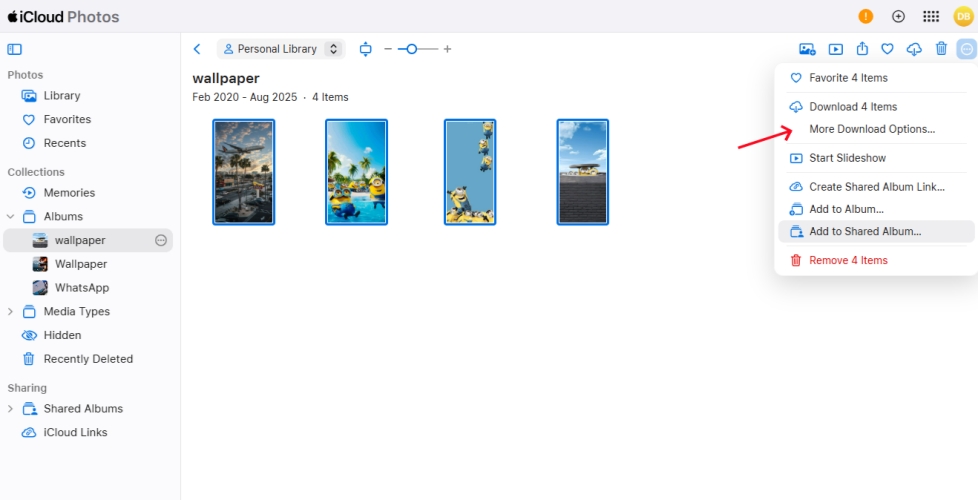978x500 pixels.
Task: Open Recently Deleted in sidebar
Action: coord(87,358)
